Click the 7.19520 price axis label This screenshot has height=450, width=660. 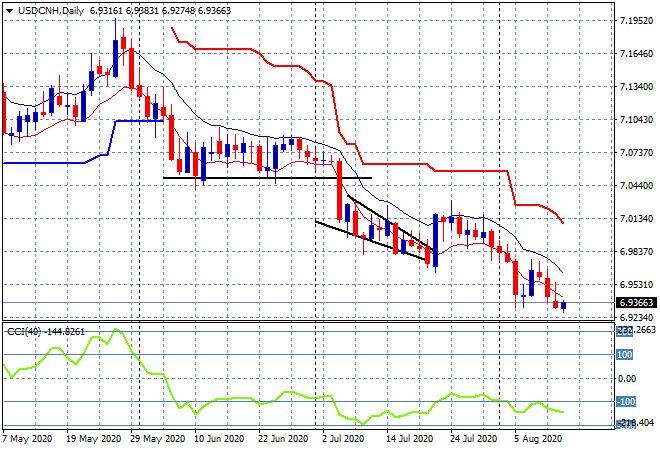[x=636, y=20]
